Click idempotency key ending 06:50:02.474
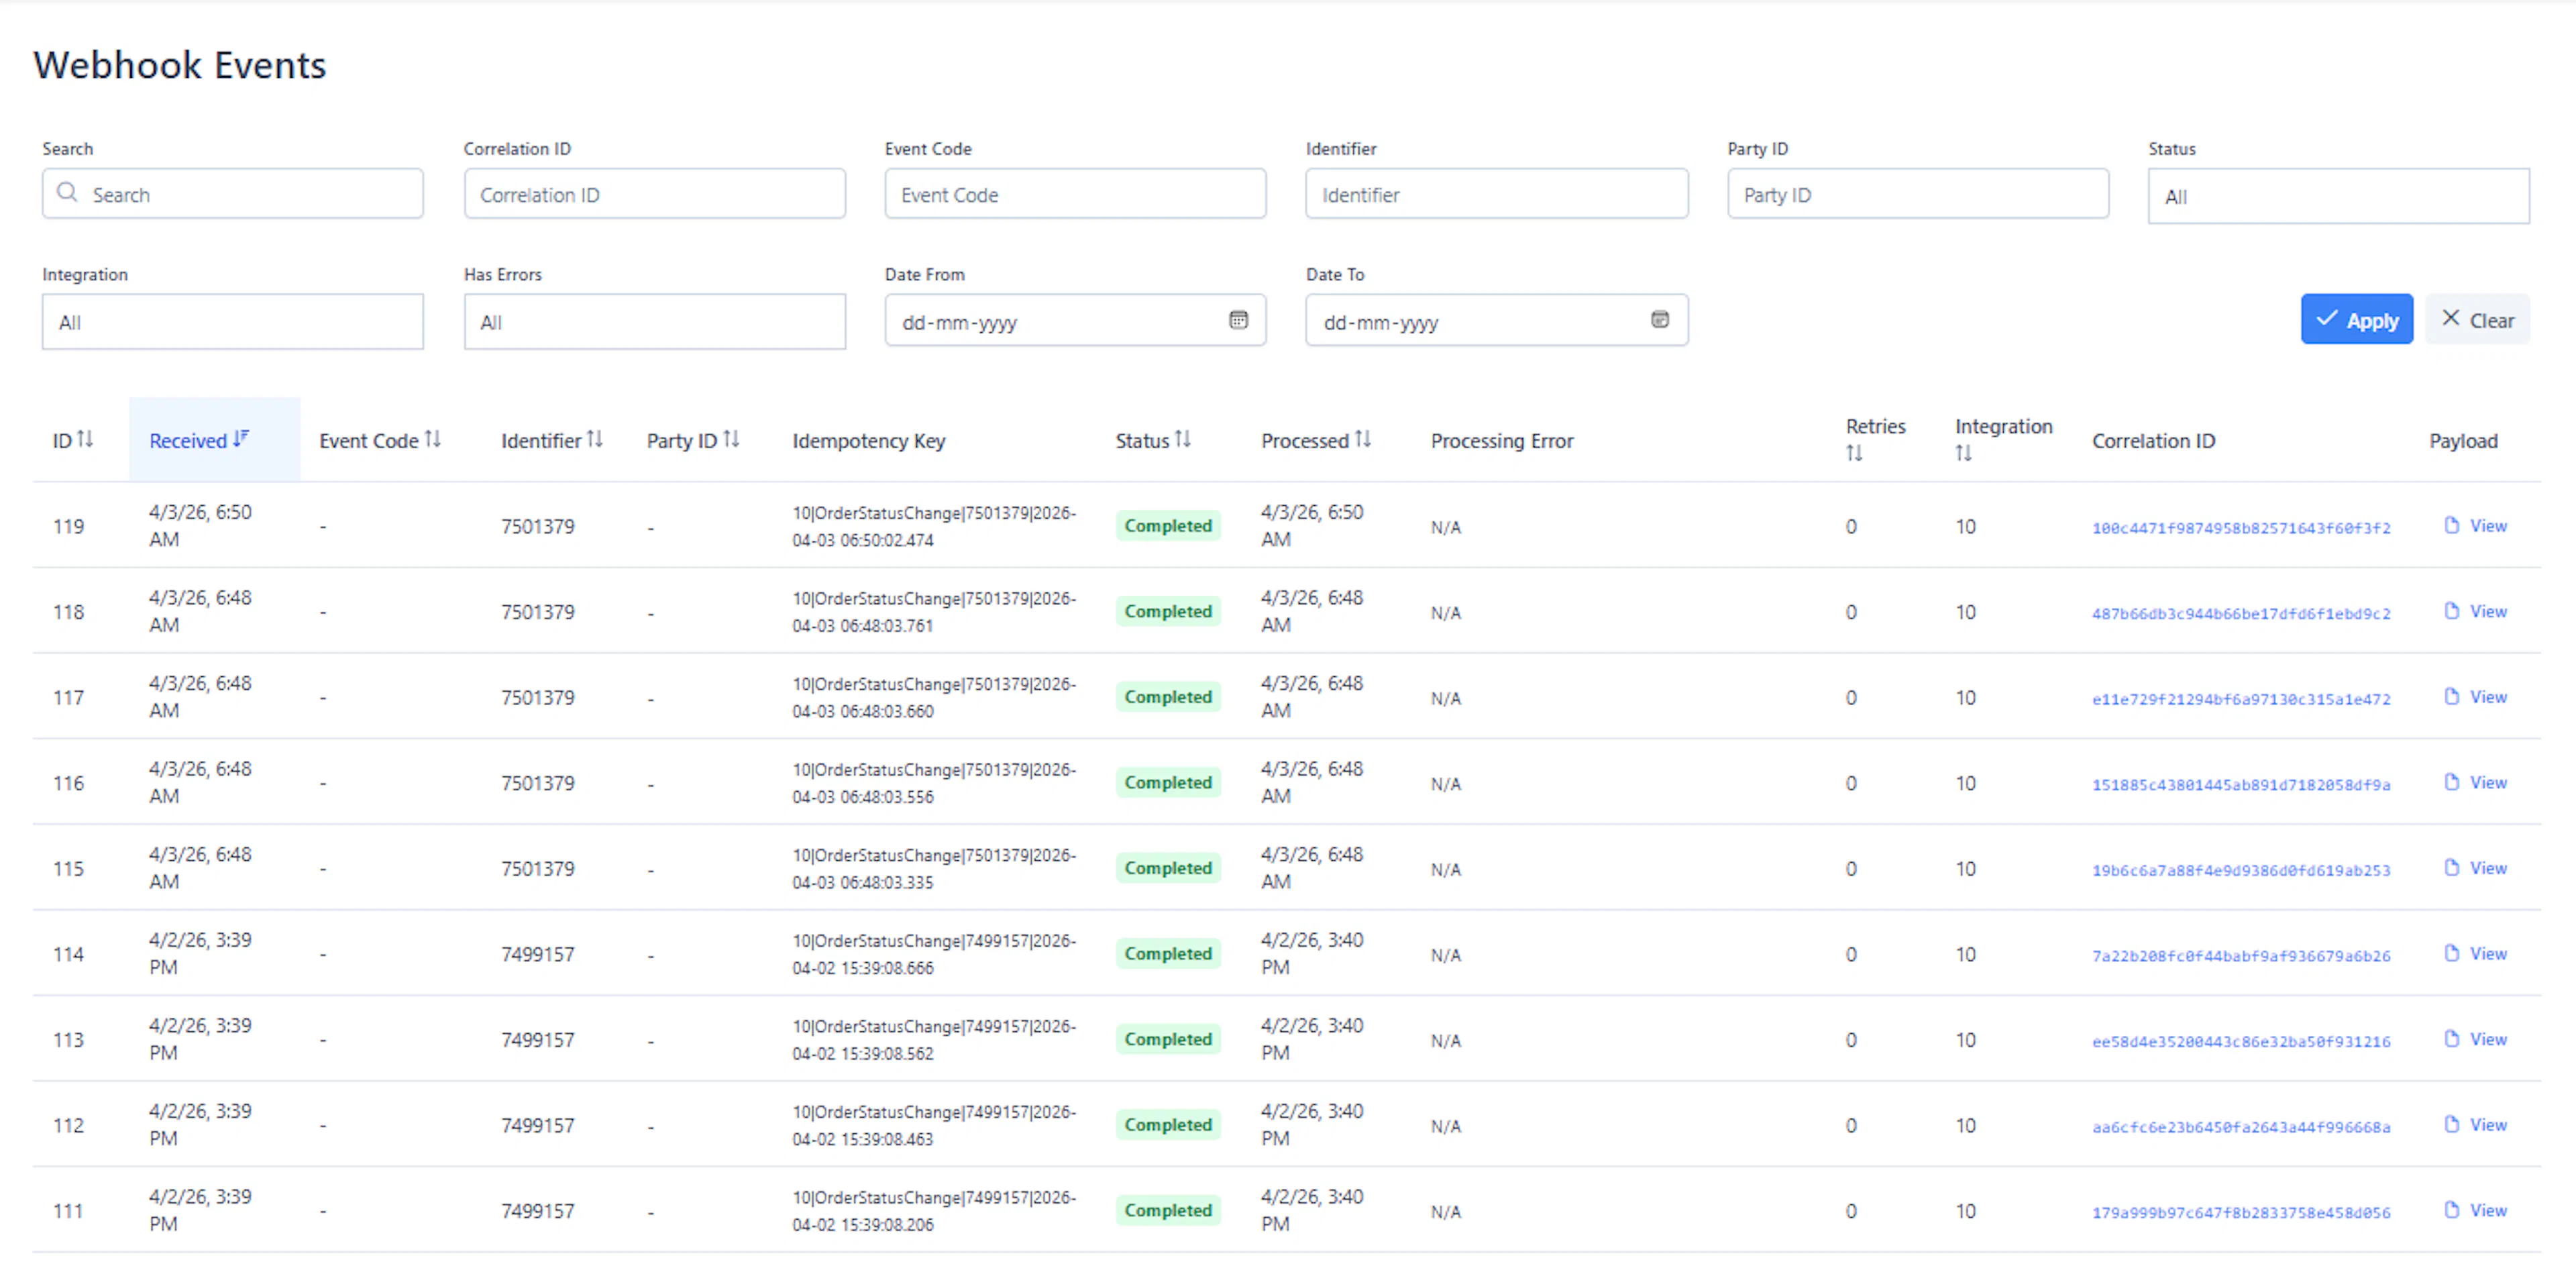Screen dimensions: 2576x1262 pos(934,526)
